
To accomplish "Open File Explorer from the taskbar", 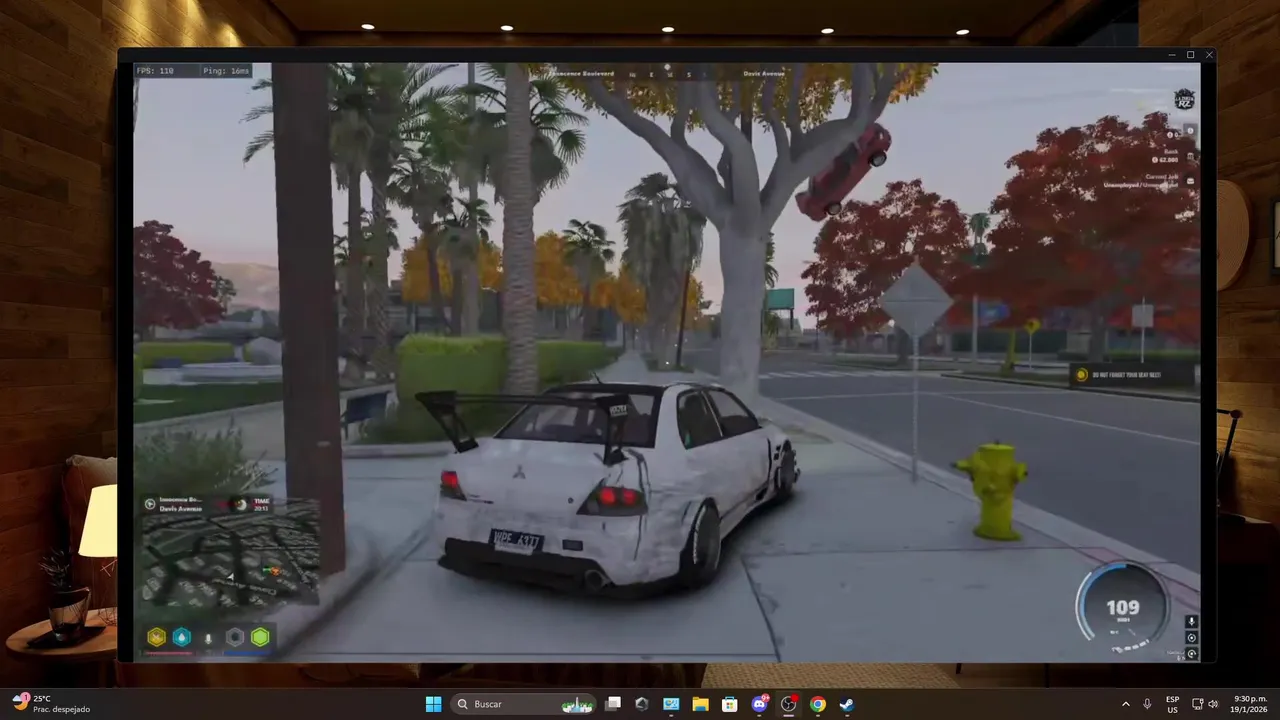I will (x=700, y=704).
